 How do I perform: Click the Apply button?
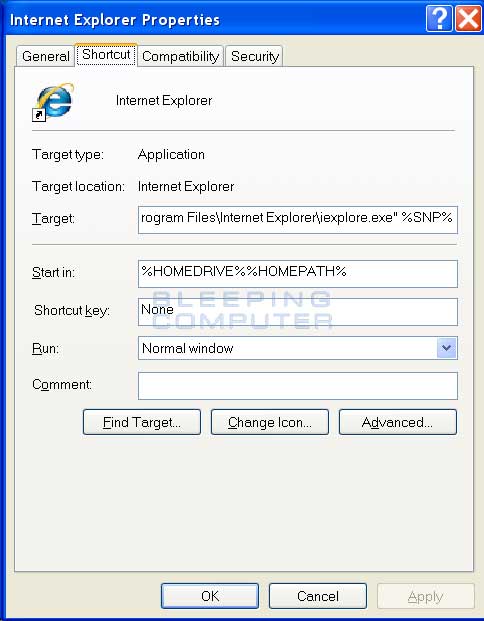(x=426, y=596)
